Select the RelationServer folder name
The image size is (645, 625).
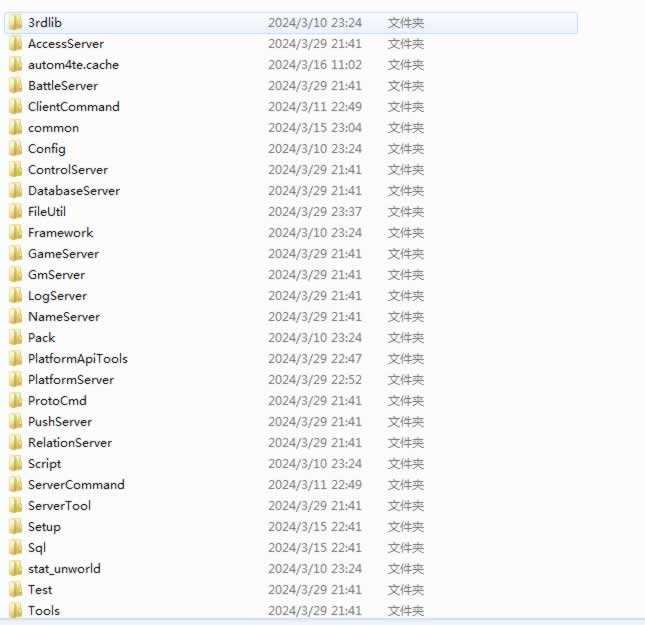(x=70, y=442)
